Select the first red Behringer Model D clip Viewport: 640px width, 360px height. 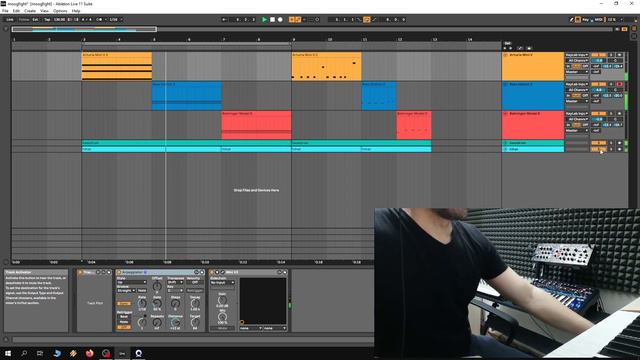(256, 125)
